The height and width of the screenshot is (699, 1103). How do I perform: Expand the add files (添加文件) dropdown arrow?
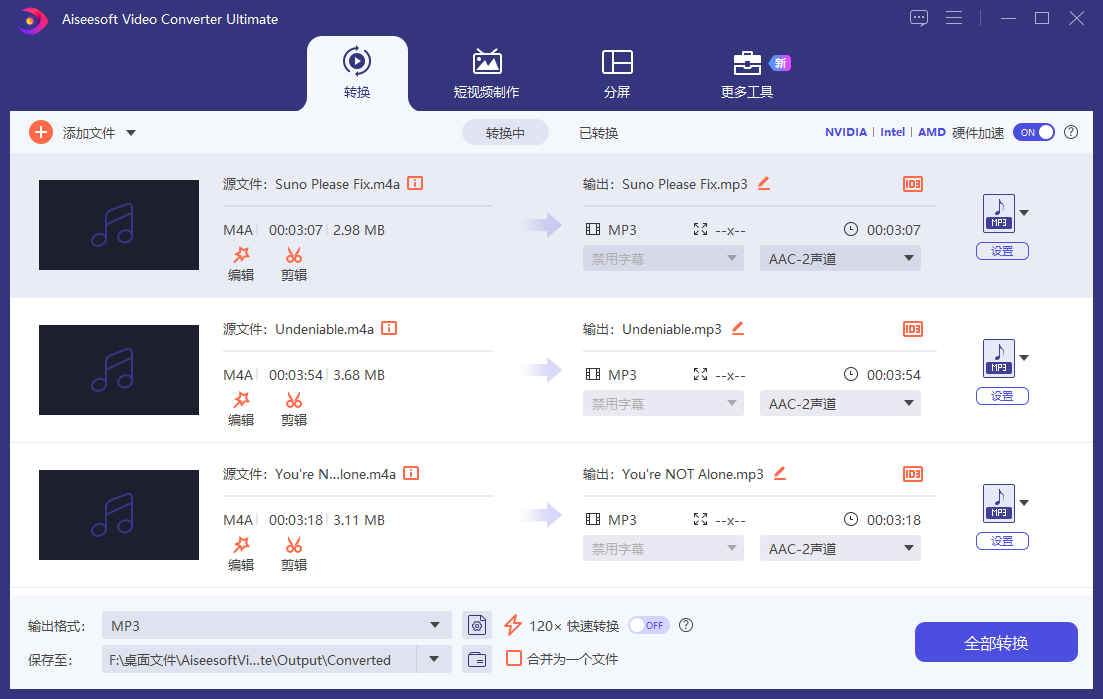point(131,133)
